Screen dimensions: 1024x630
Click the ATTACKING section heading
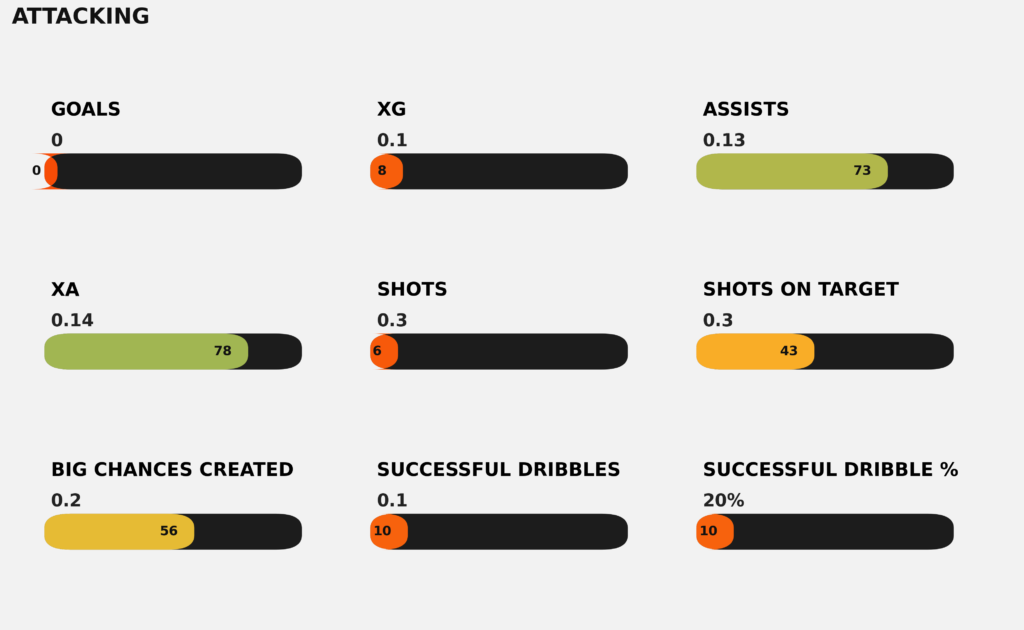pos(80,16)
